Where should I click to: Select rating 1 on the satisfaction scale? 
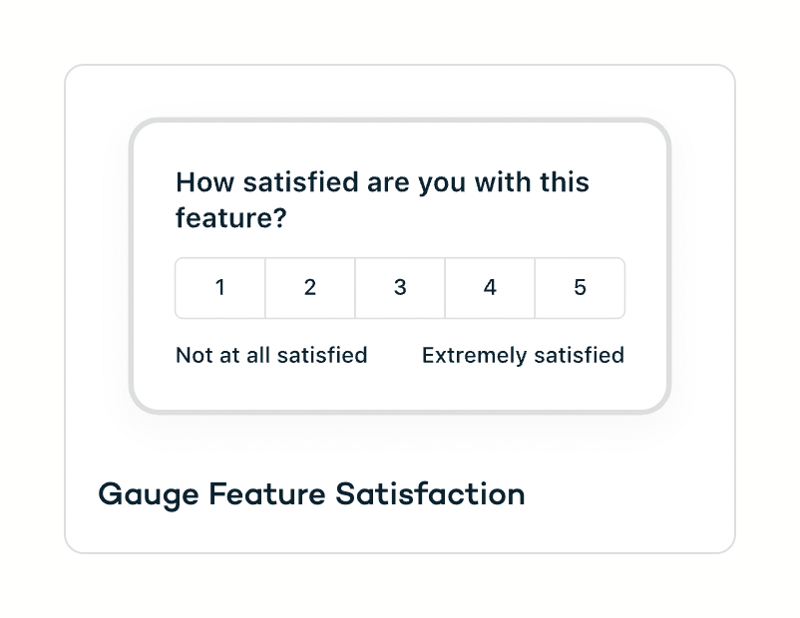click(219, 288)
